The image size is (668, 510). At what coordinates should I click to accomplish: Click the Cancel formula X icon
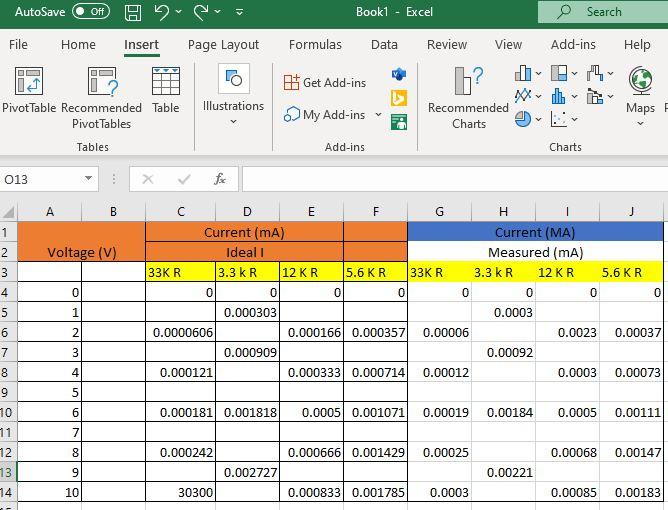[148, 179]
